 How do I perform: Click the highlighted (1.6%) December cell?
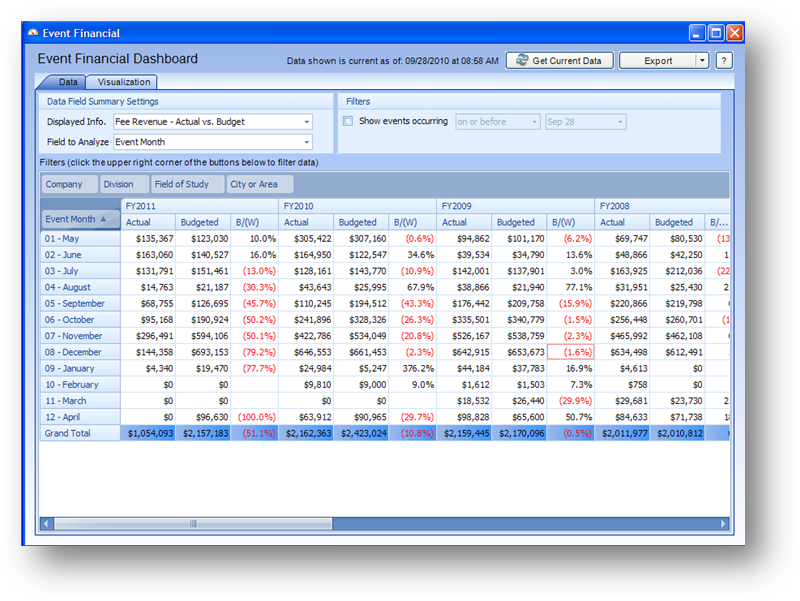(570, 352)
